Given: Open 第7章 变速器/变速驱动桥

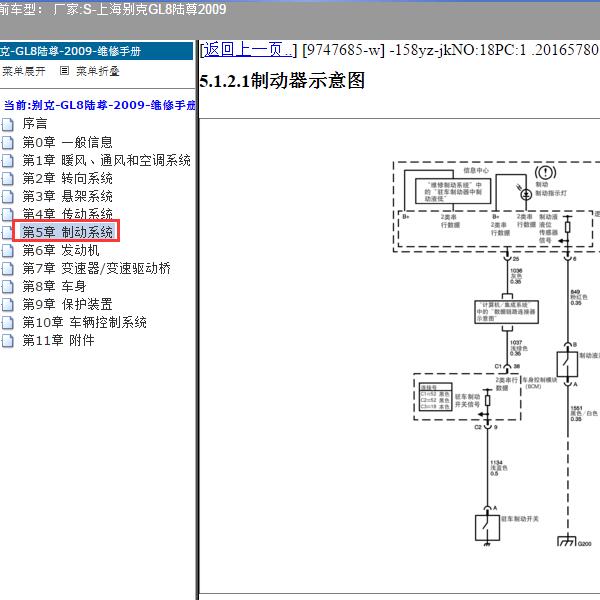Looking at the screenshot, I should coord(96,268).
